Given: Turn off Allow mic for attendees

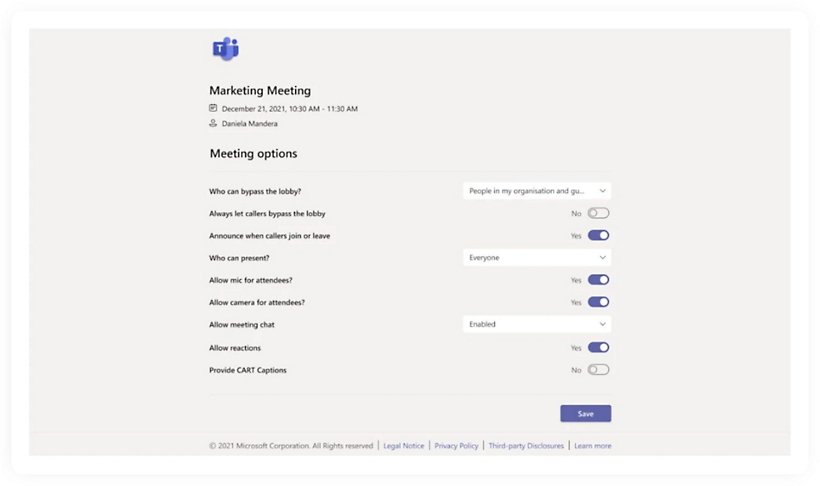Looking at the screenshot, I should pos(598,280).
